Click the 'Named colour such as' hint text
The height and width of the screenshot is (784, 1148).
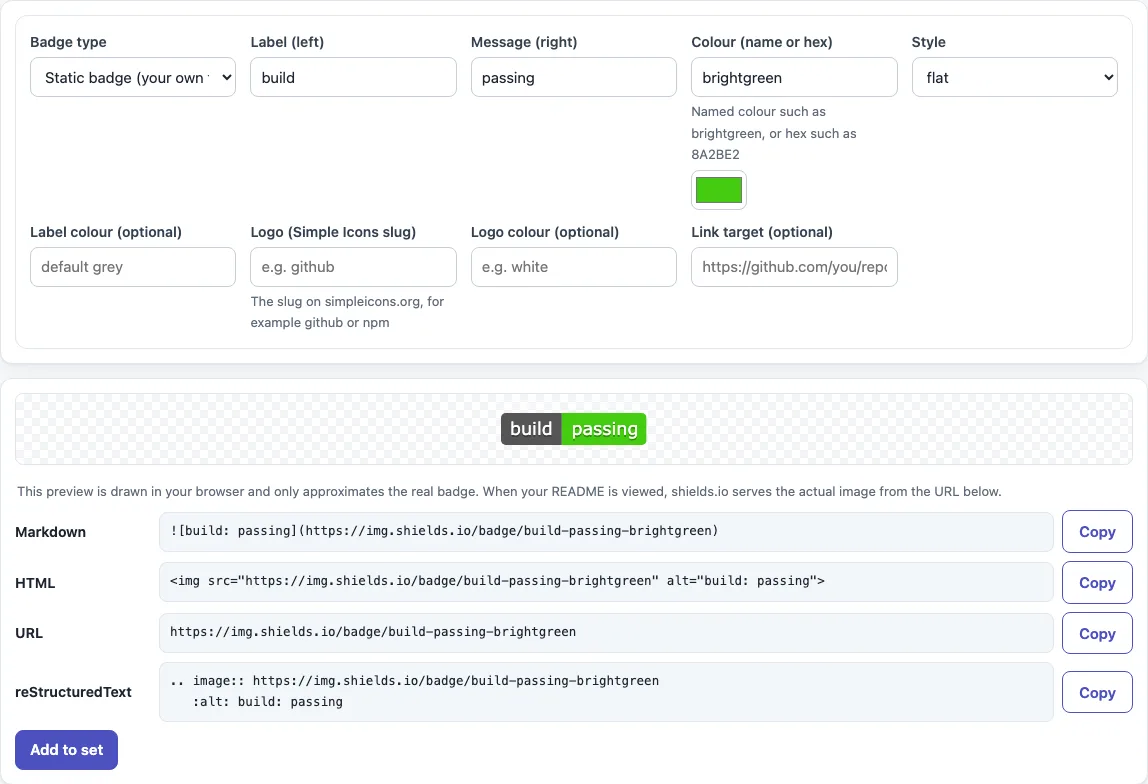click(x=773, y=133)
